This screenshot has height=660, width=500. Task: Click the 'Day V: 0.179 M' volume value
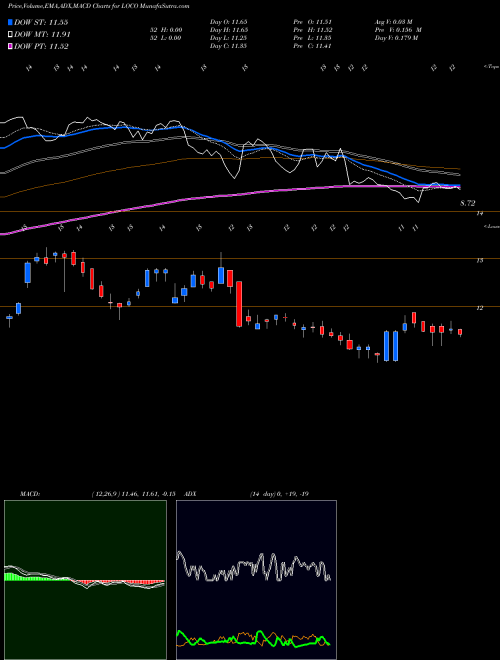(396, 38)
